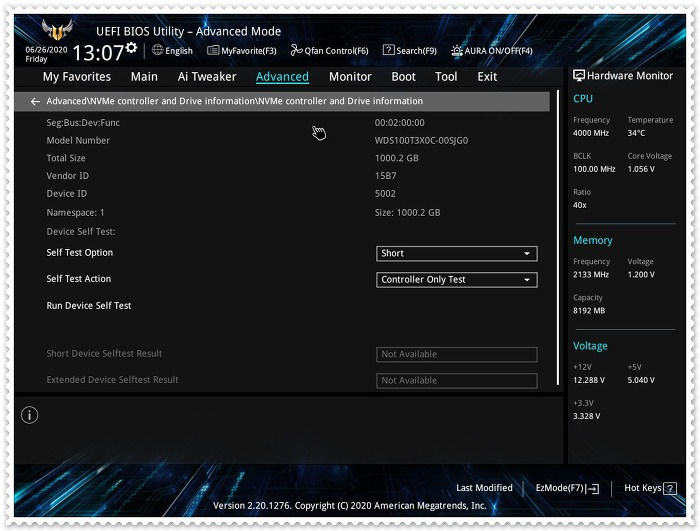The width and height of the screenshot is (700, 531).
Task: Open Search(F9)
Action: 416,51
